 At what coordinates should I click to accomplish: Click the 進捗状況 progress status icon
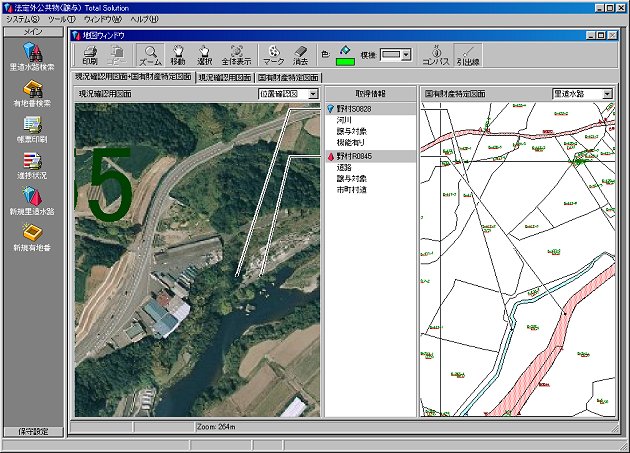32,166
